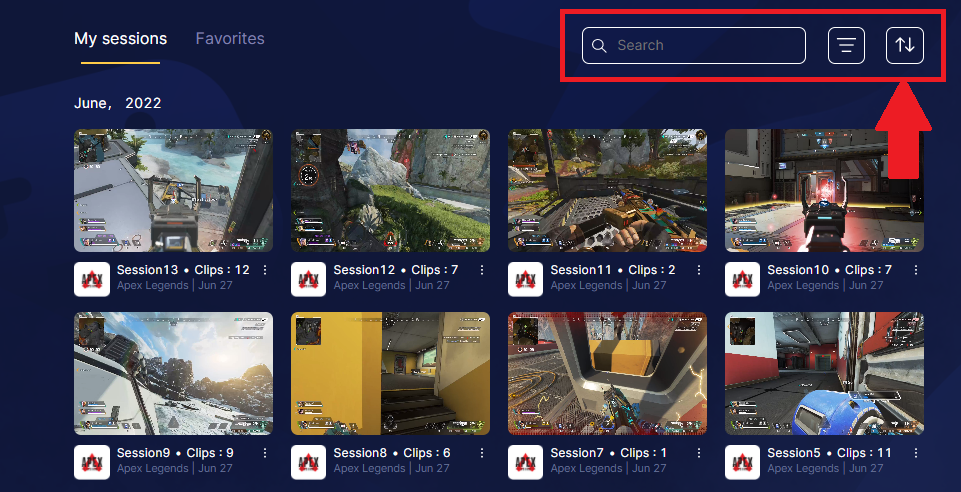
Task: Click the 'Session10 • Clips : 7' title
Action: tap(830, 270)
